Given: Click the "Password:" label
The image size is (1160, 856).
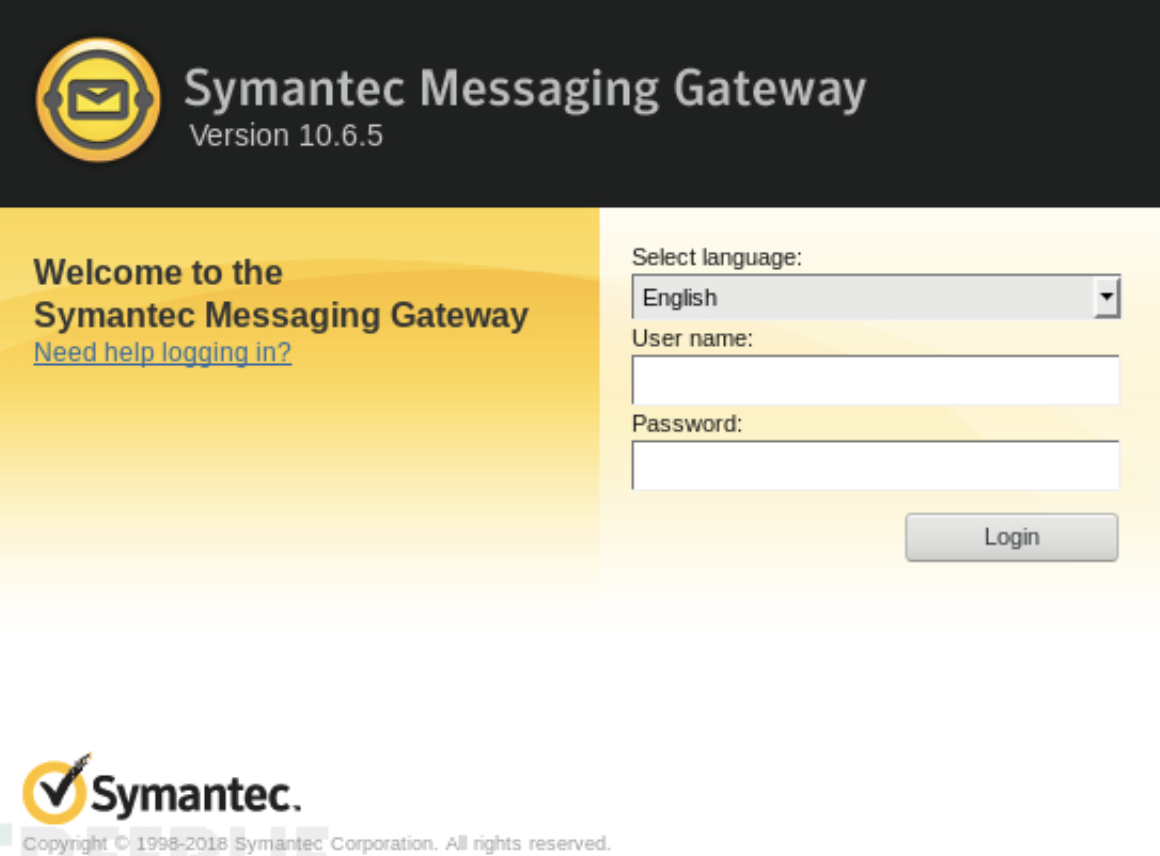Looking at the screenshot, I should coord(687,424).
